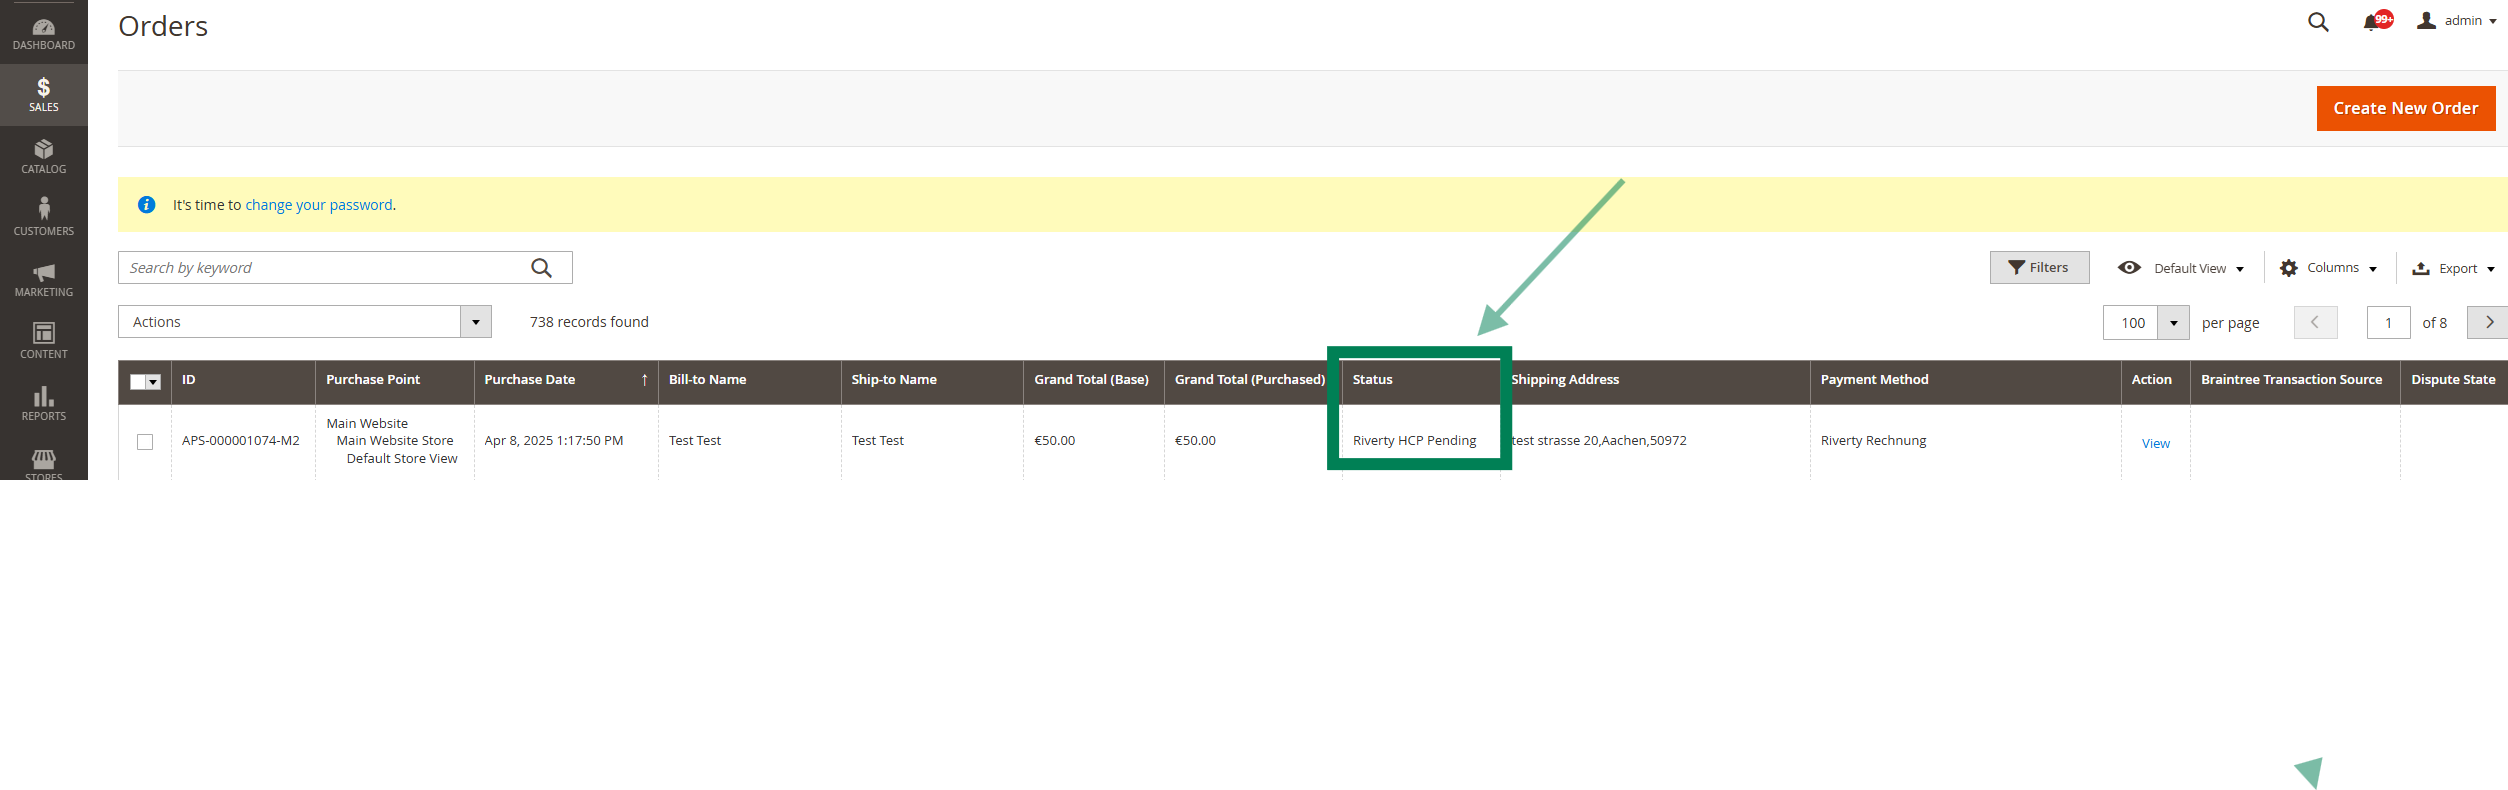Open the Sales section in sidebar
This screenshot has width=2508, height=790.
(x=43, y=94)
